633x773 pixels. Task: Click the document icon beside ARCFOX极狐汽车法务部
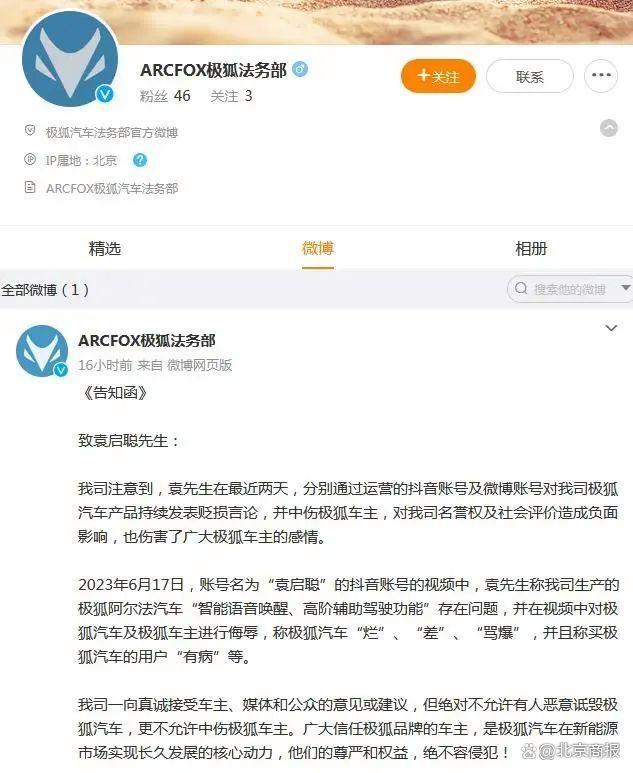click(x=30, y=187)
